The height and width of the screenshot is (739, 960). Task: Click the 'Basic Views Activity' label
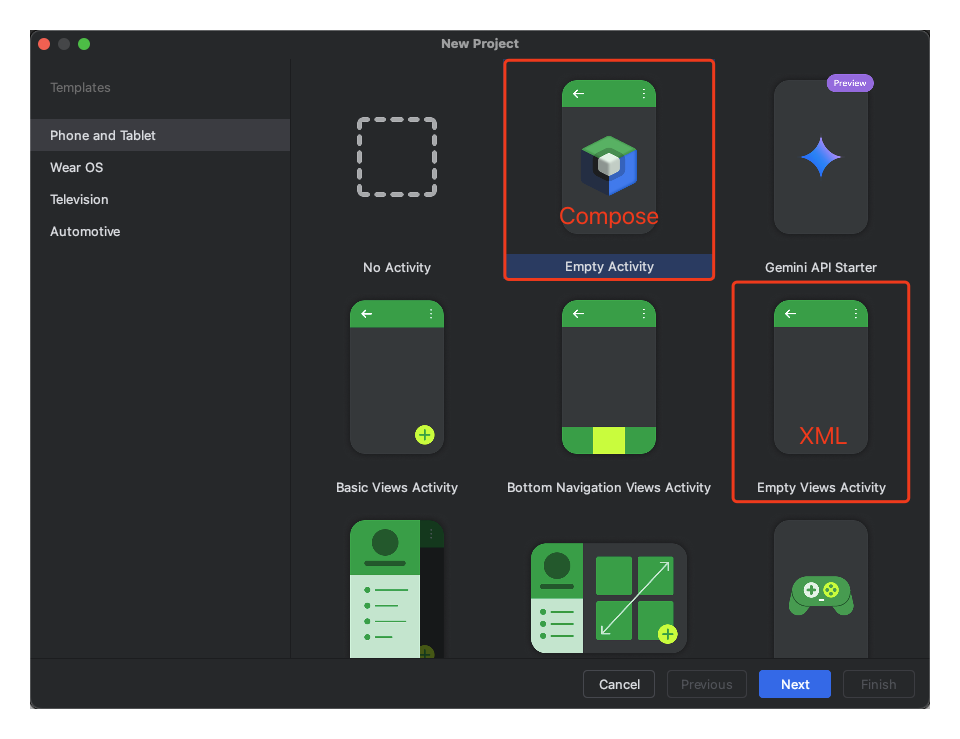[397, 487]
